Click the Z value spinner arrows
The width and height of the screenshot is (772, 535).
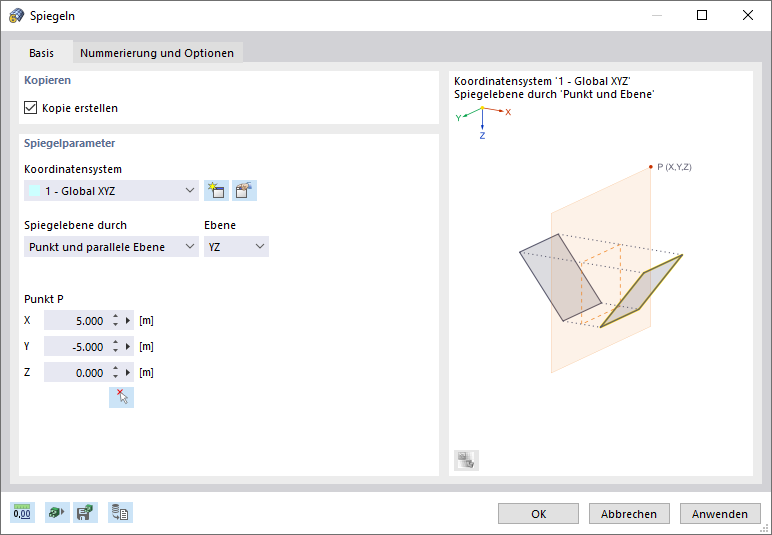115,373
